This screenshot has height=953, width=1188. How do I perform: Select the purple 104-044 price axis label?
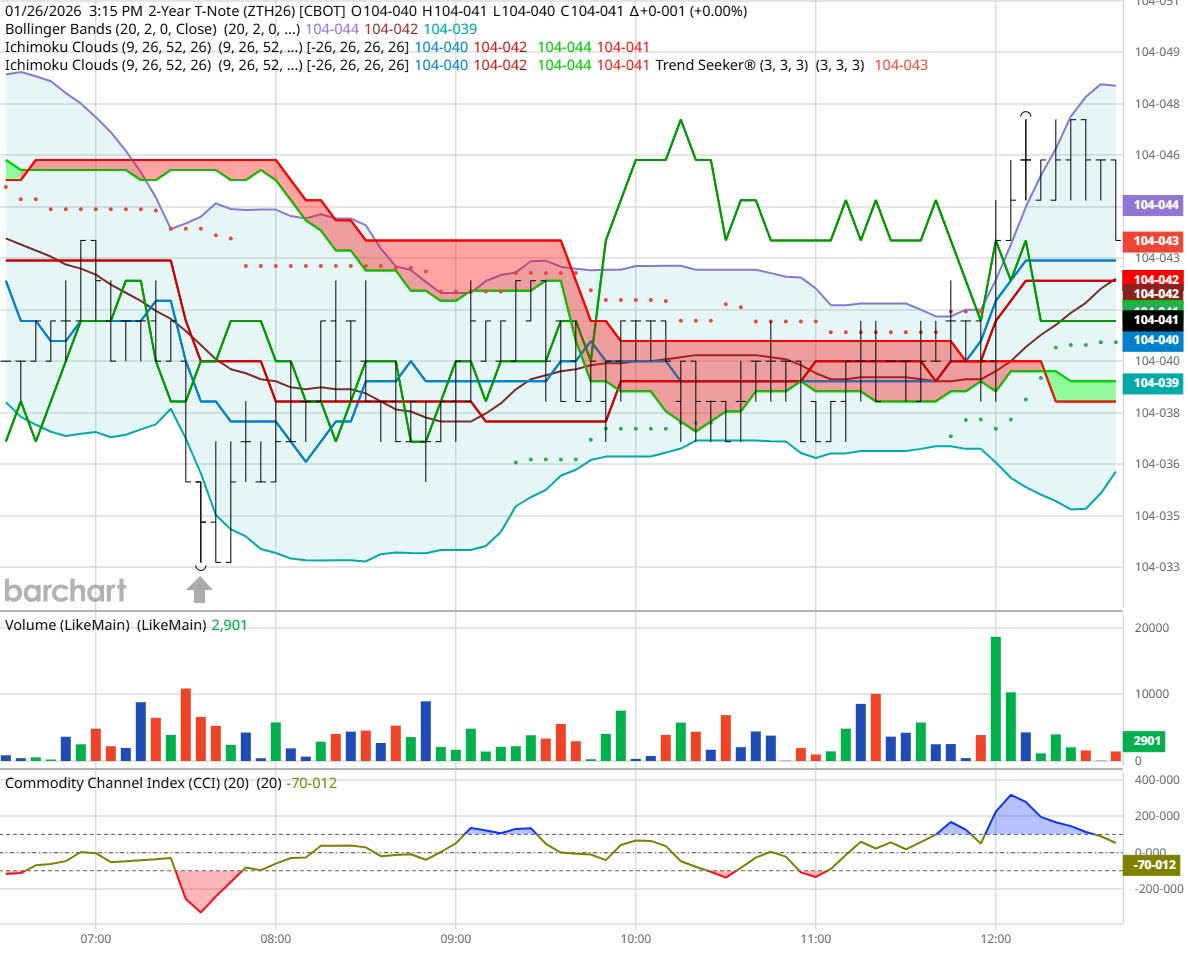(x=1152, y=205)
